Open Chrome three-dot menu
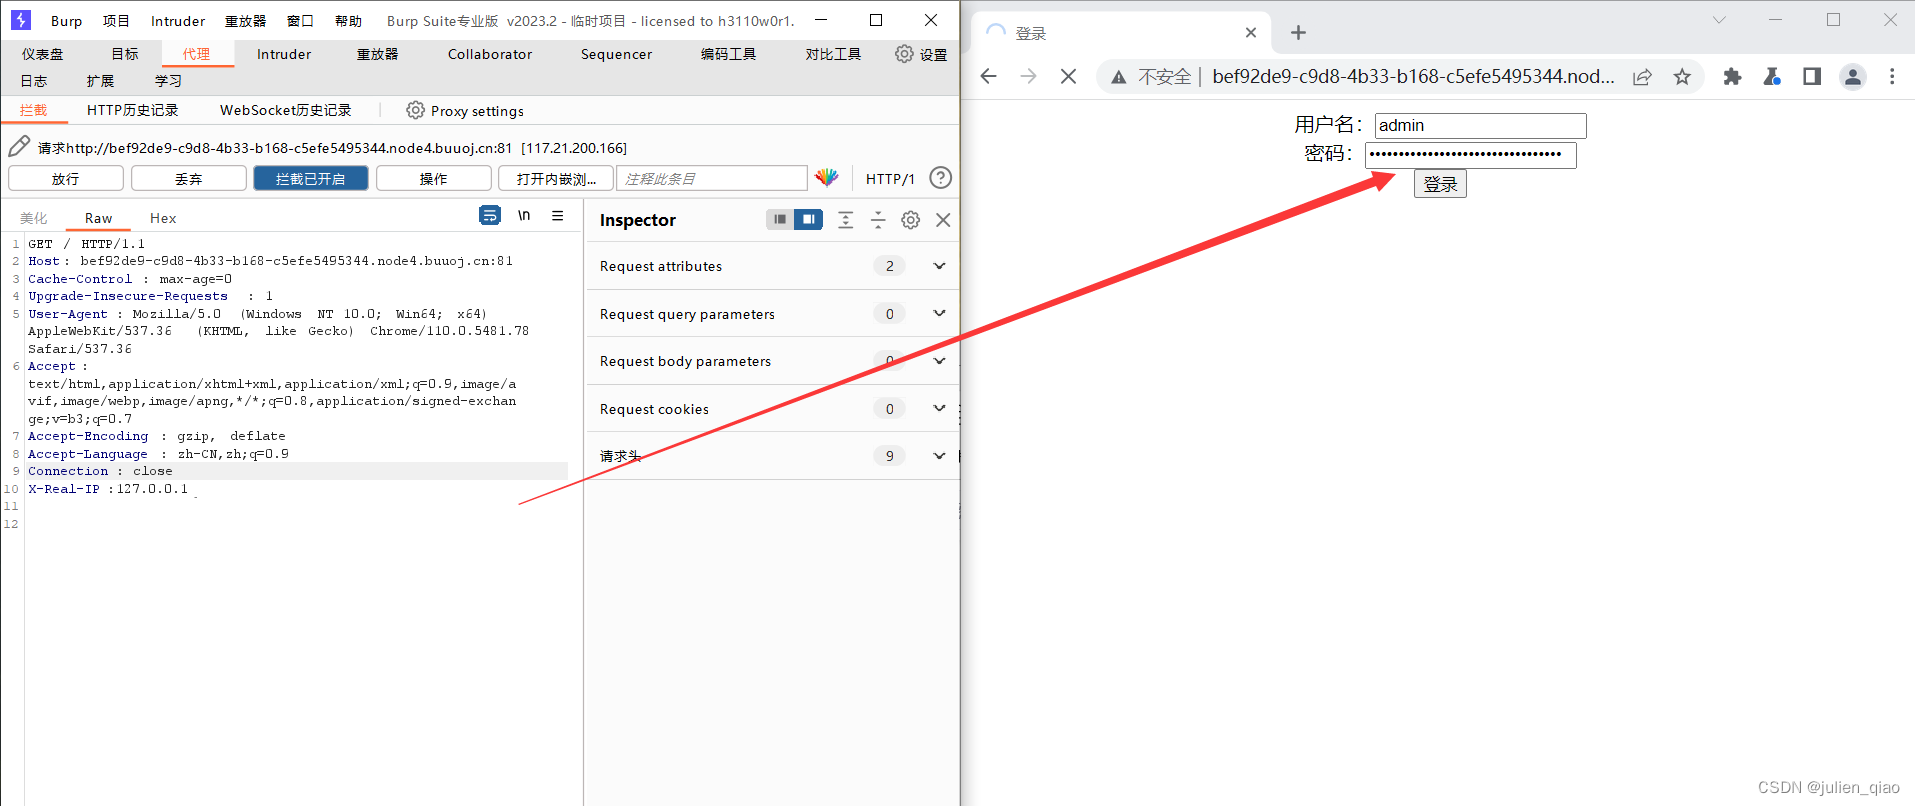This screenshot has height=806, width=1915. (x=1892, y=77)
